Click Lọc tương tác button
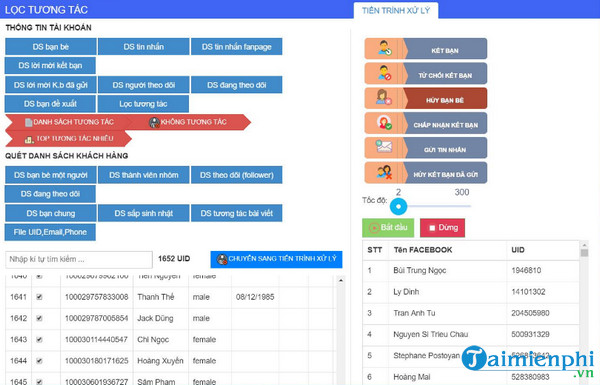Image resolution: width=600 pixels, height=385 pixels. [x=143, y=104]
